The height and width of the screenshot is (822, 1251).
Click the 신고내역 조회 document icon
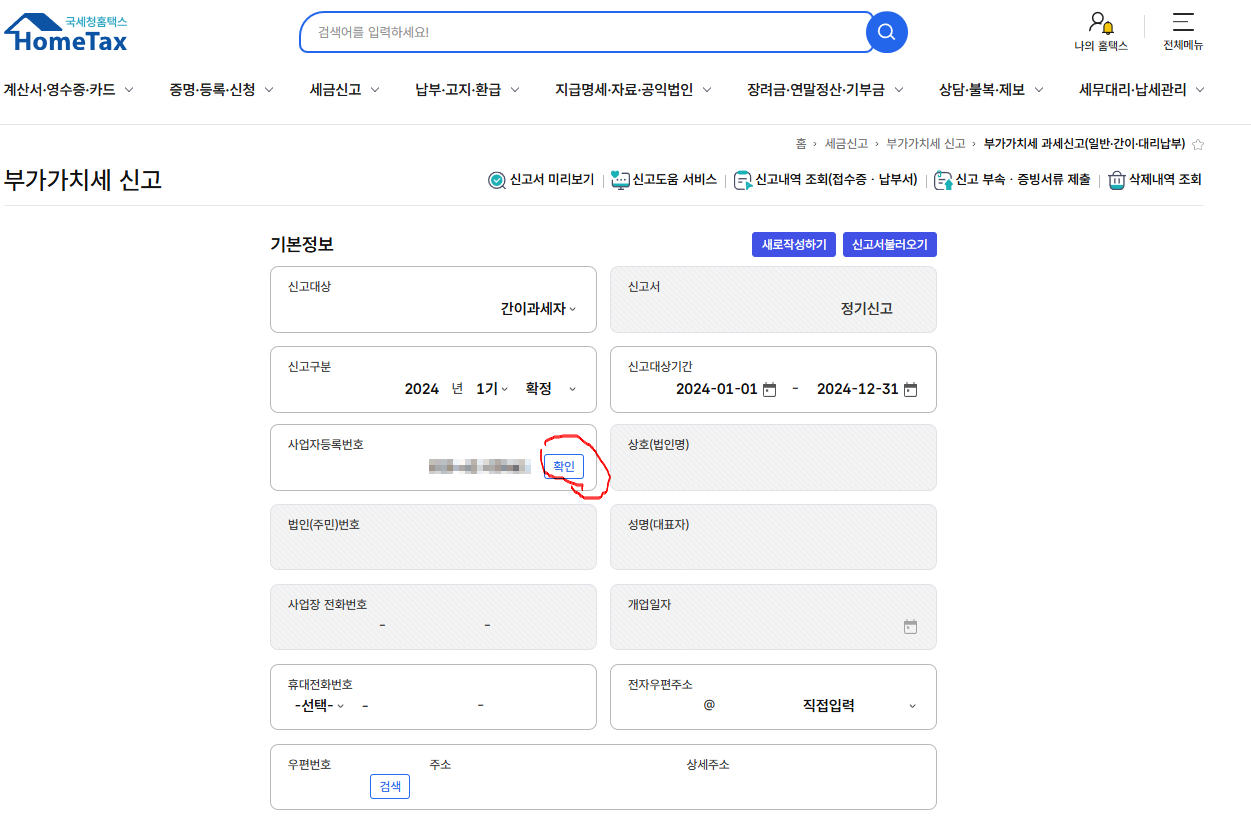742,180
